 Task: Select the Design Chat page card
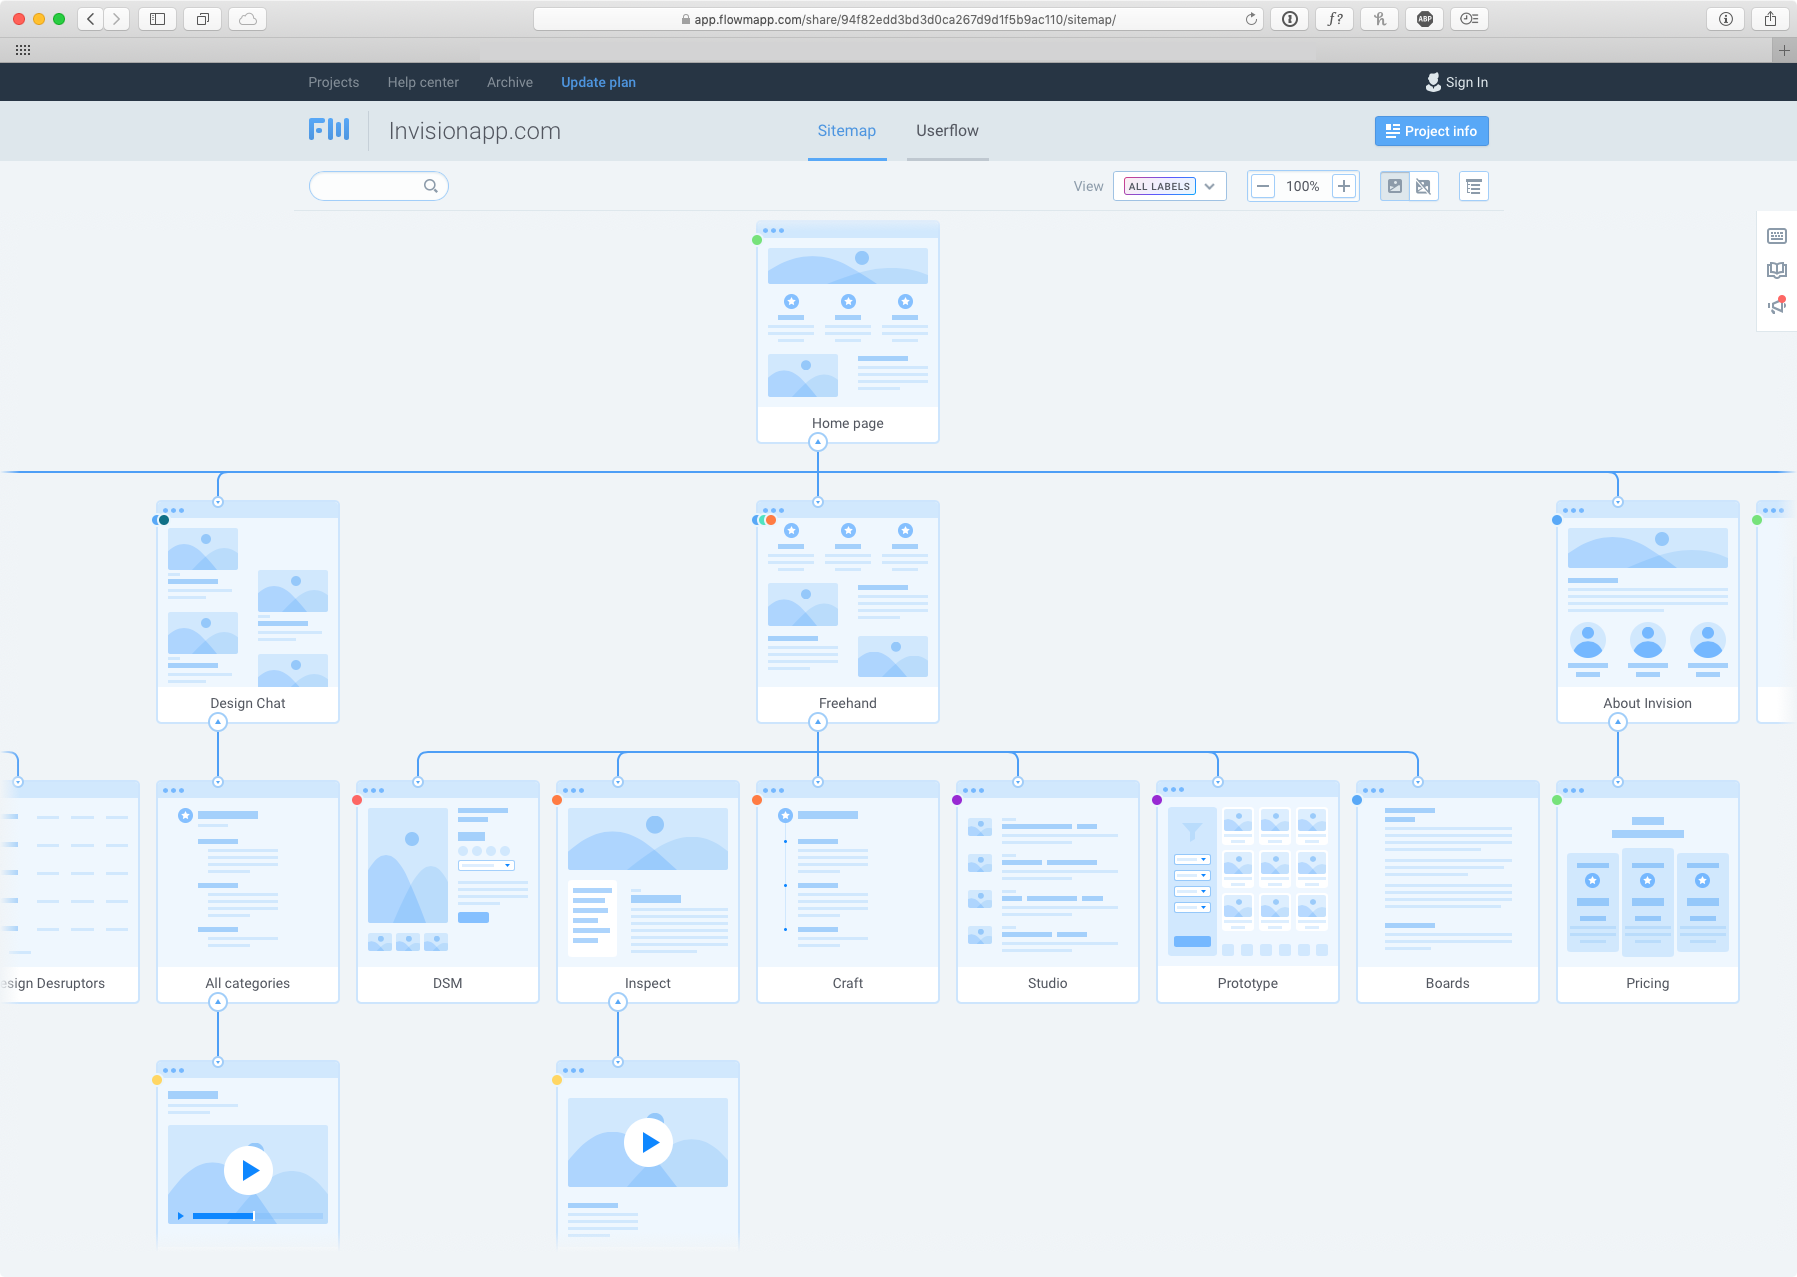point(248,612)
